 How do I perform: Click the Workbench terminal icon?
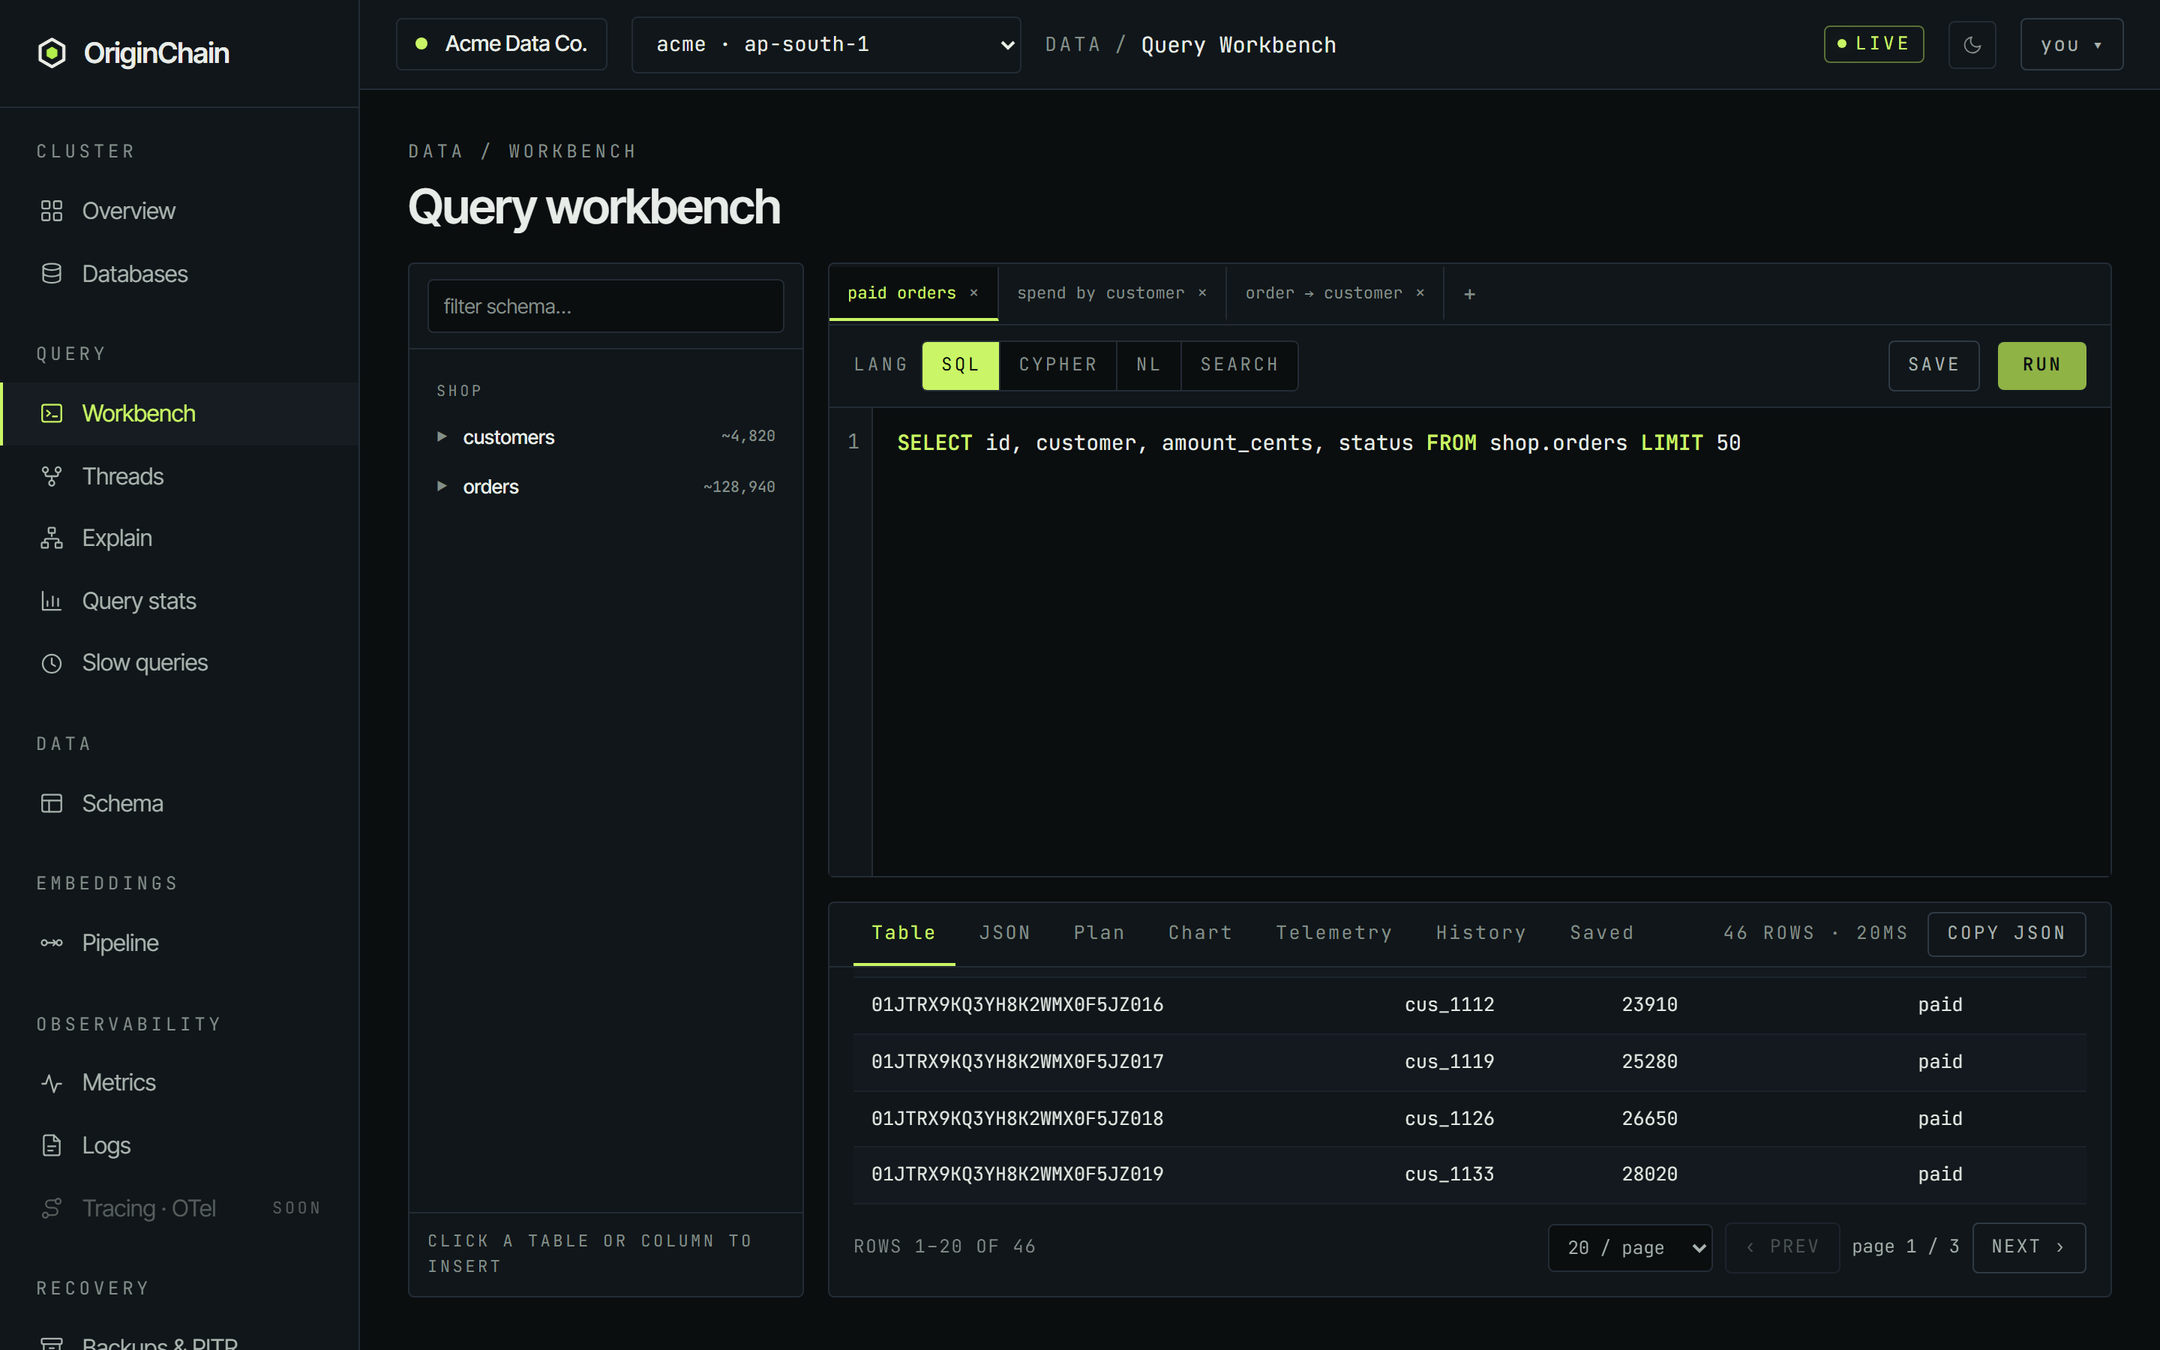point(52,413)
